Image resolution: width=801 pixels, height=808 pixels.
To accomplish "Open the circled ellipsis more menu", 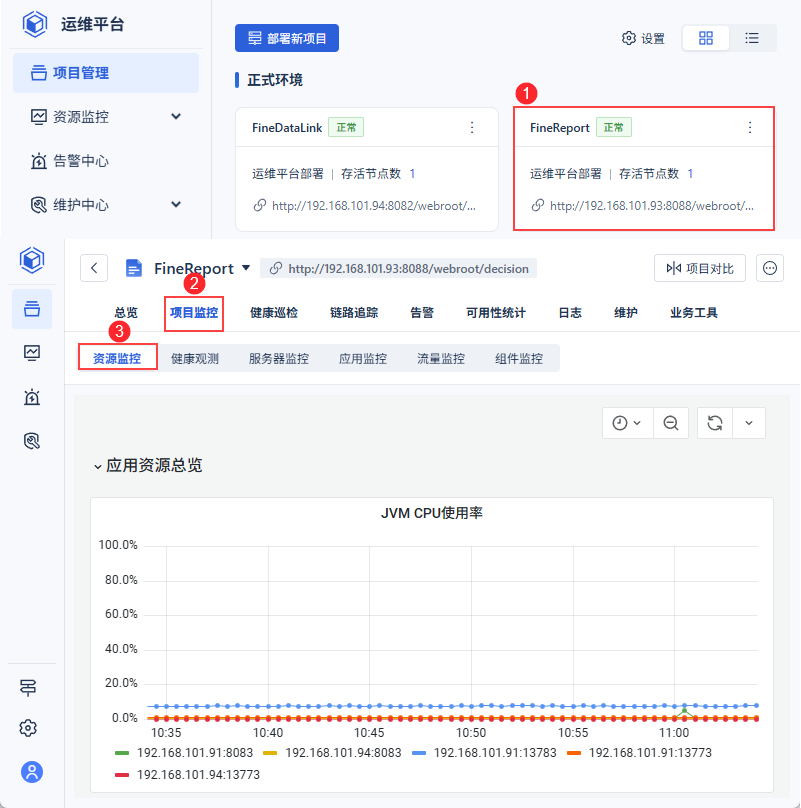I will click(x=770, y=268).
